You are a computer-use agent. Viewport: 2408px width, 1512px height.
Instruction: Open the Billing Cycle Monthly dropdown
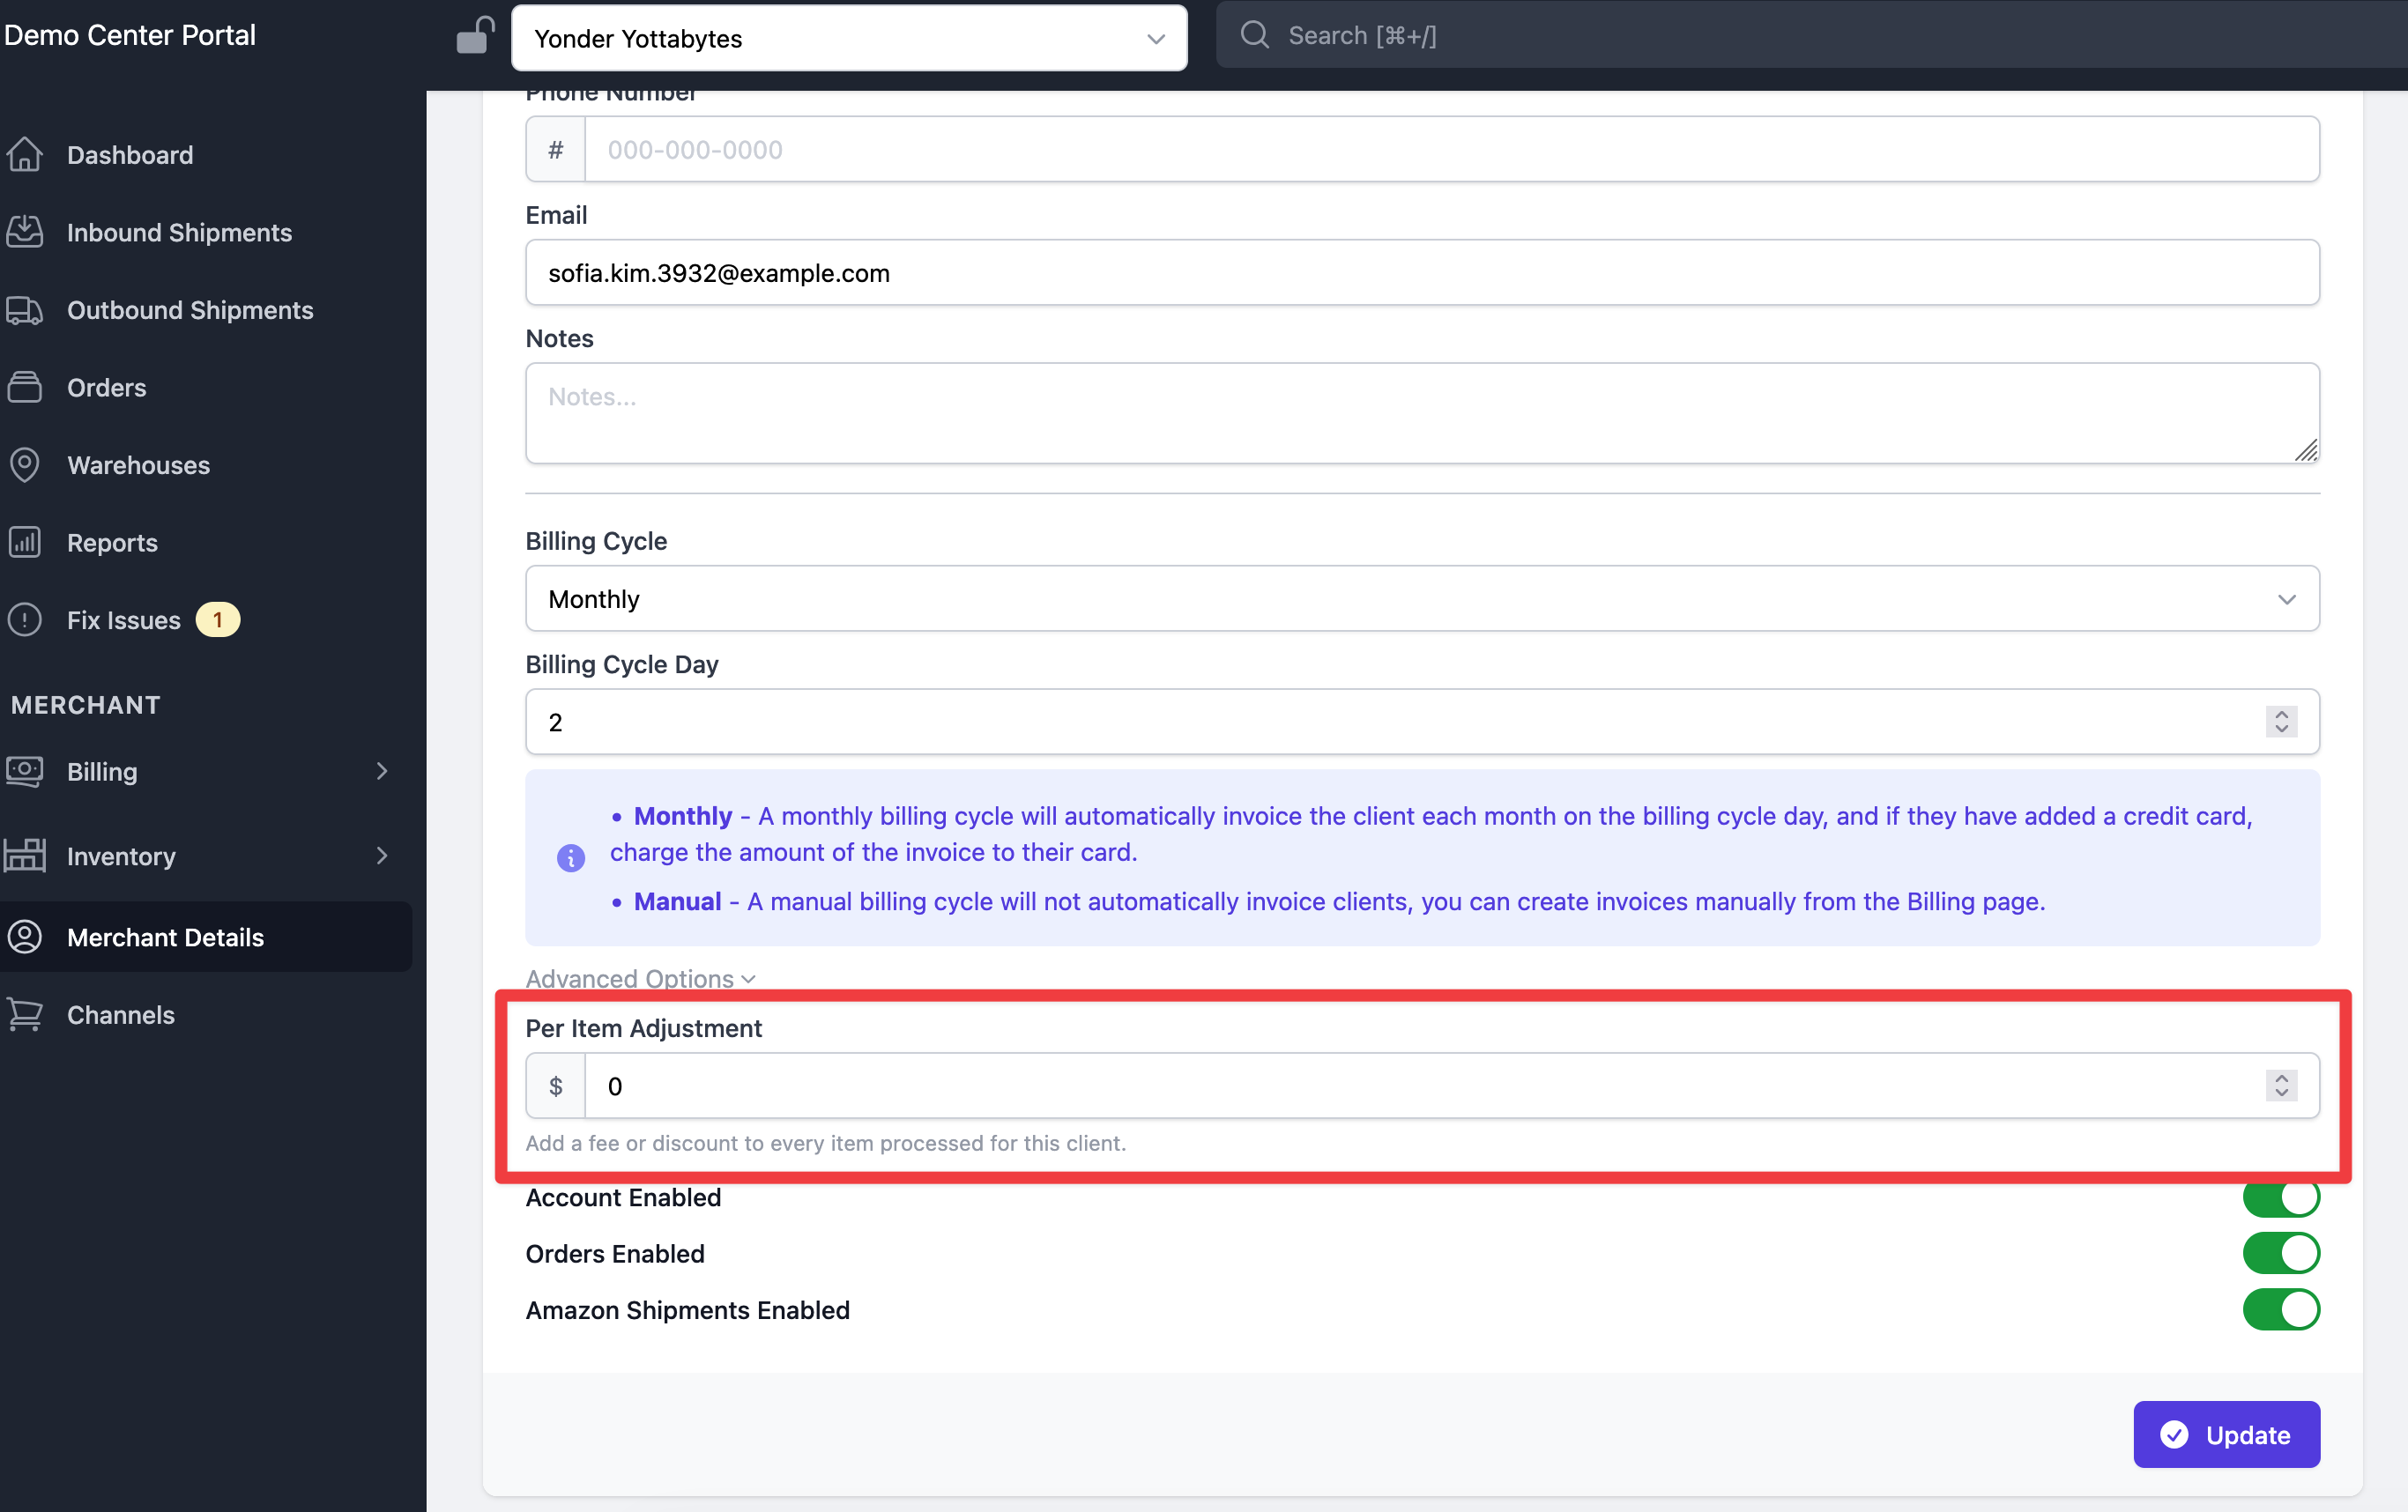[1421, 598]
